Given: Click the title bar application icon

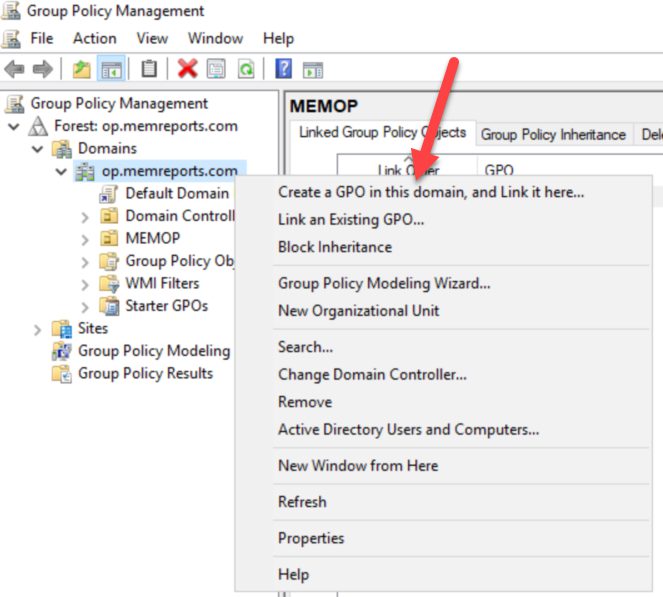Looking at the screenshot, I should [x=11, y=11].
